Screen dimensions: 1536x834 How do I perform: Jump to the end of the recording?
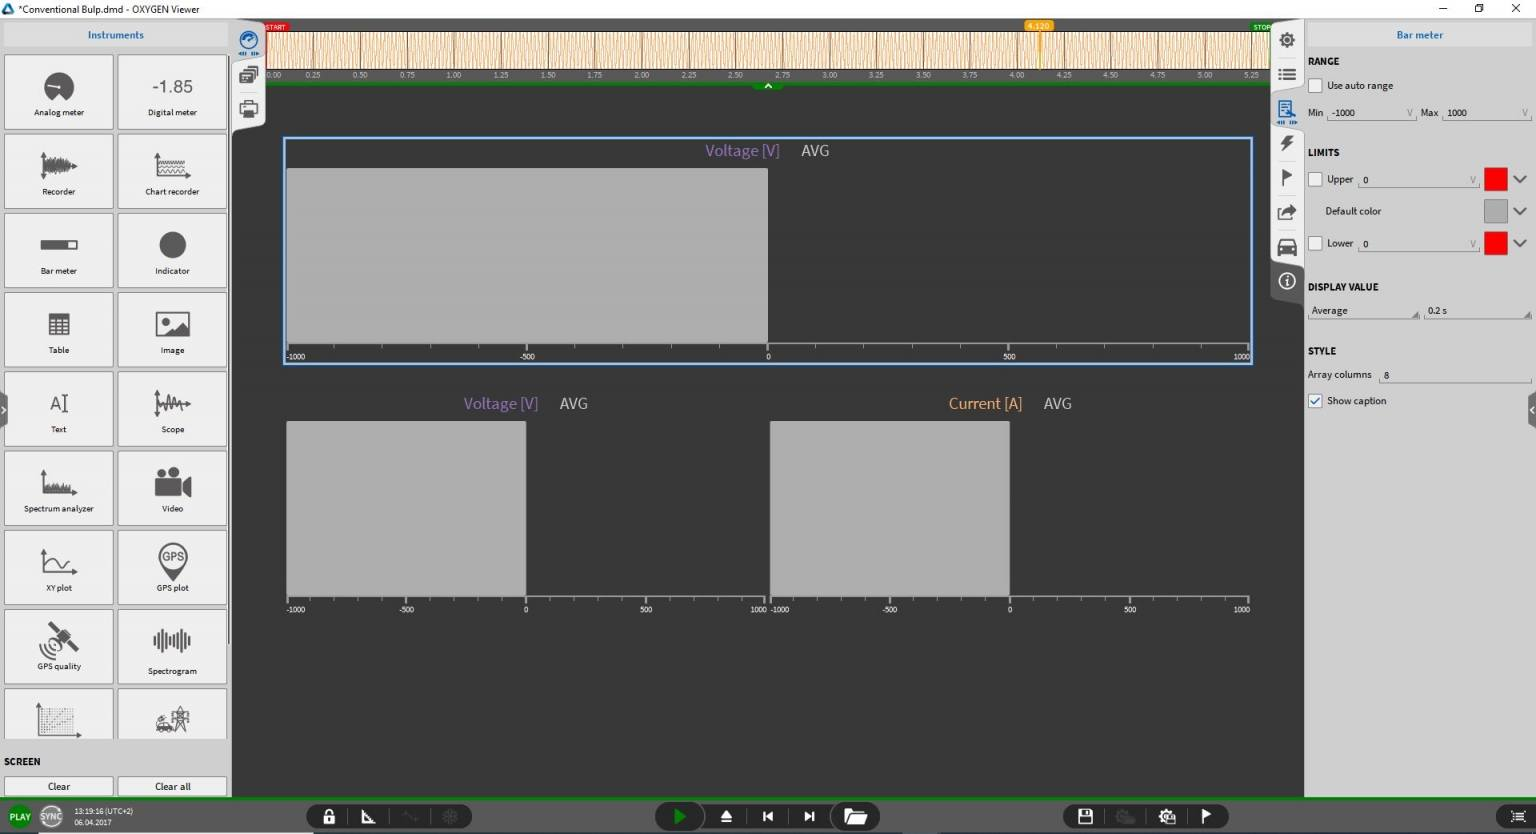[x=809, y=816]
